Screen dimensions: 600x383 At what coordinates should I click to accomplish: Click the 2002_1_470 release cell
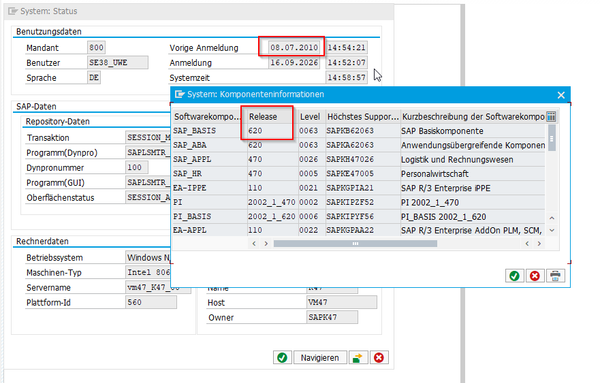click(272, 202)
